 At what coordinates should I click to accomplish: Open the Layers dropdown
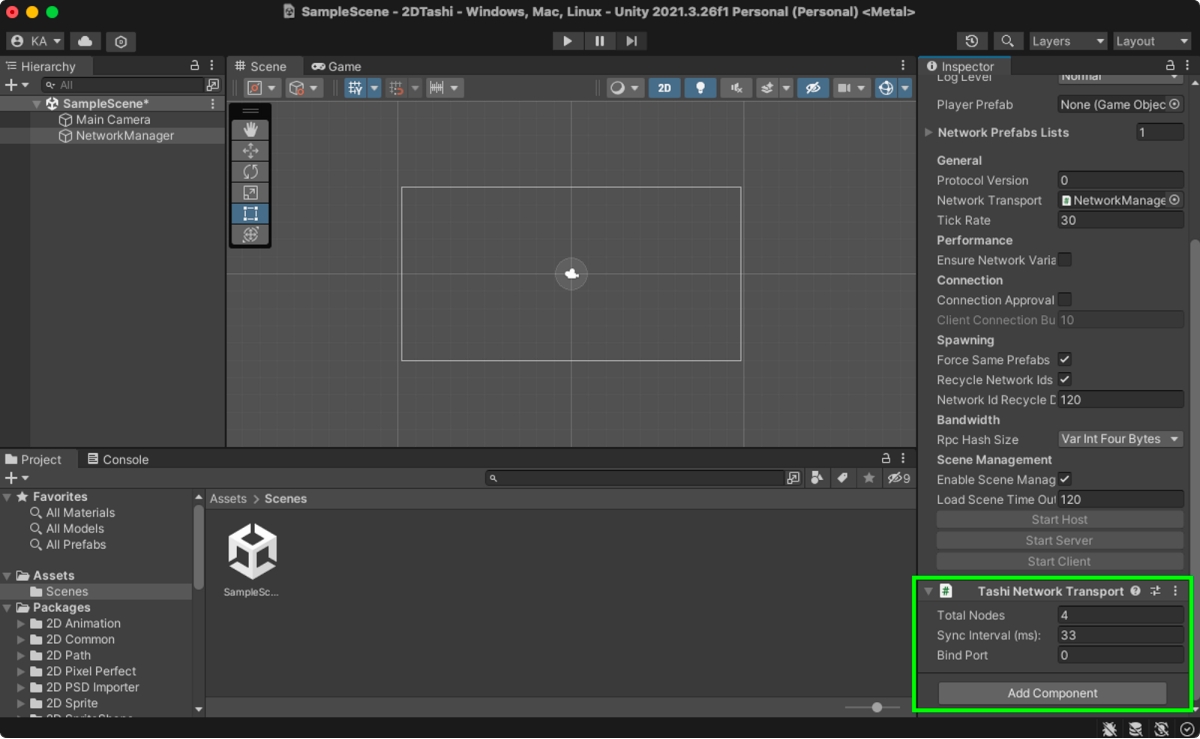[1068, 41]
